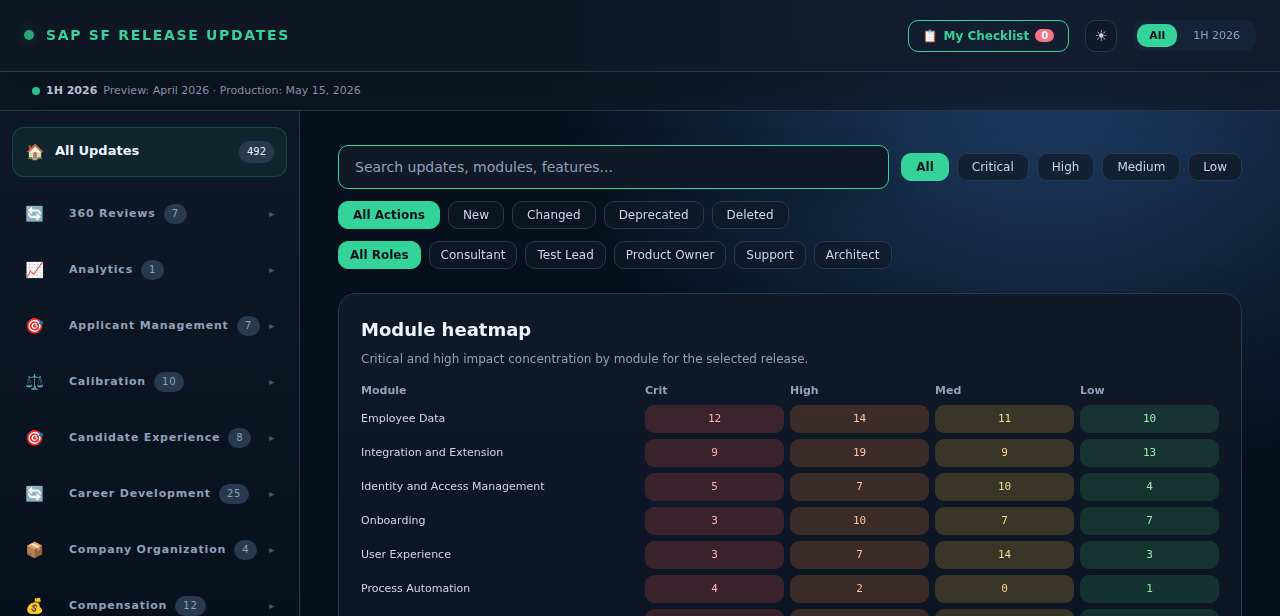Click the All Updates house icon
Viewport: 1280px width, 616px height.
(x=35, y=152)
